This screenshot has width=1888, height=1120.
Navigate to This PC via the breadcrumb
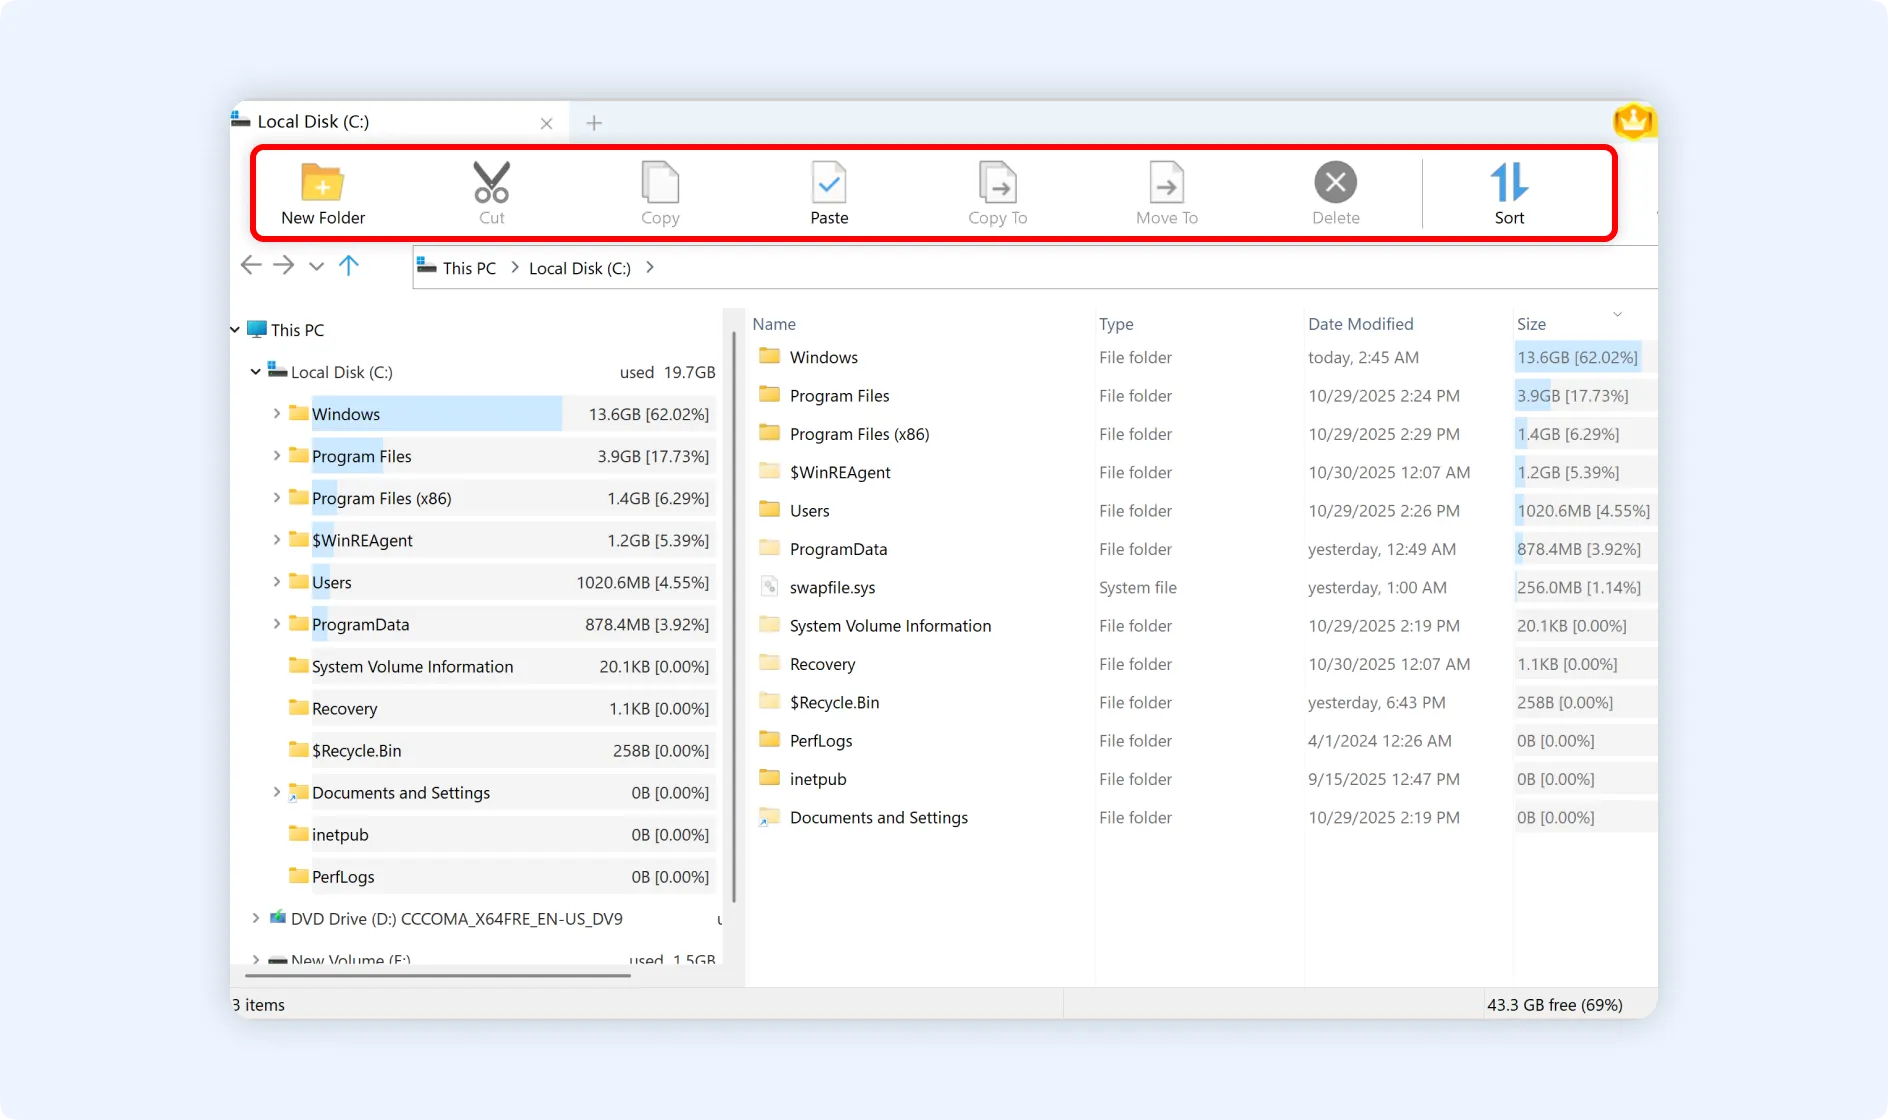(468, 267)
